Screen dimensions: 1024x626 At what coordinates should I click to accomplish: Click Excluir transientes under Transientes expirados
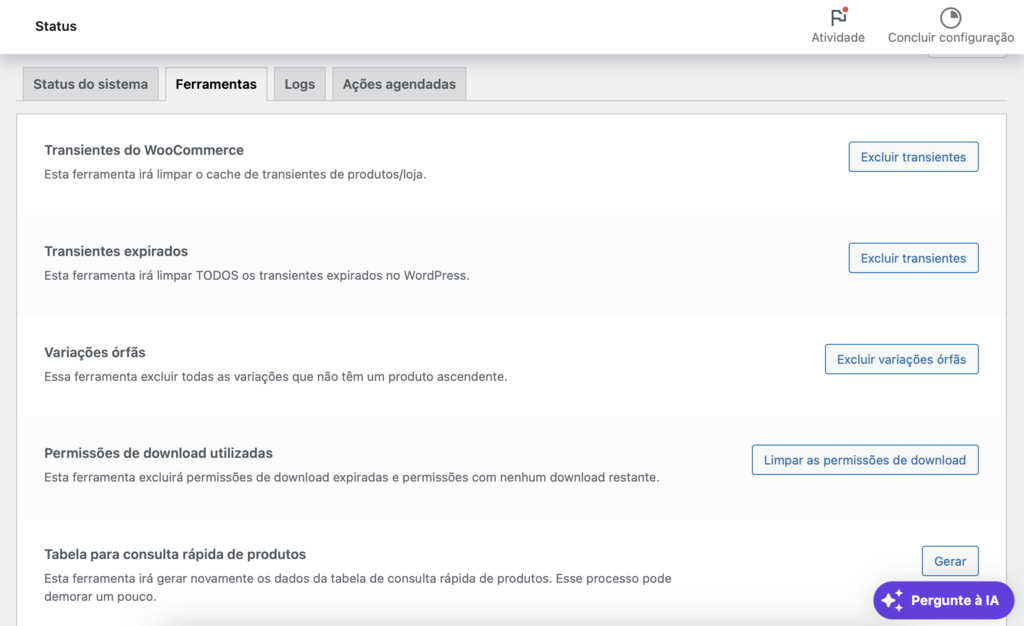click(x=913, y=257)
